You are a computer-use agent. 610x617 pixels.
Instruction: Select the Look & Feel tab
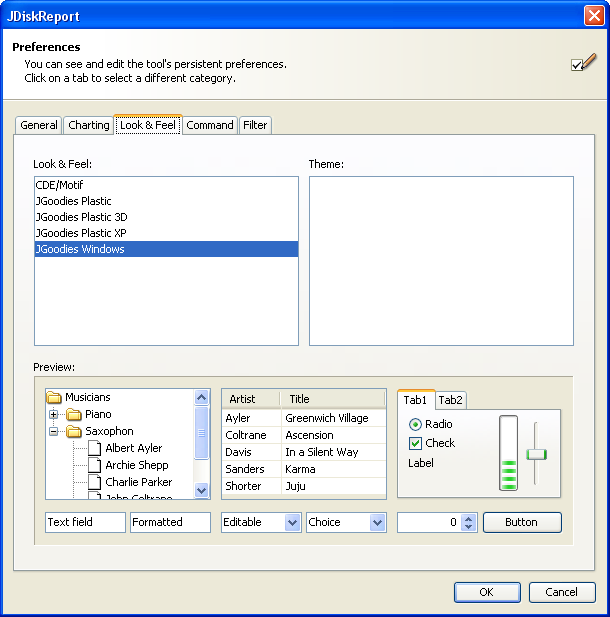(x=148, y=125)
